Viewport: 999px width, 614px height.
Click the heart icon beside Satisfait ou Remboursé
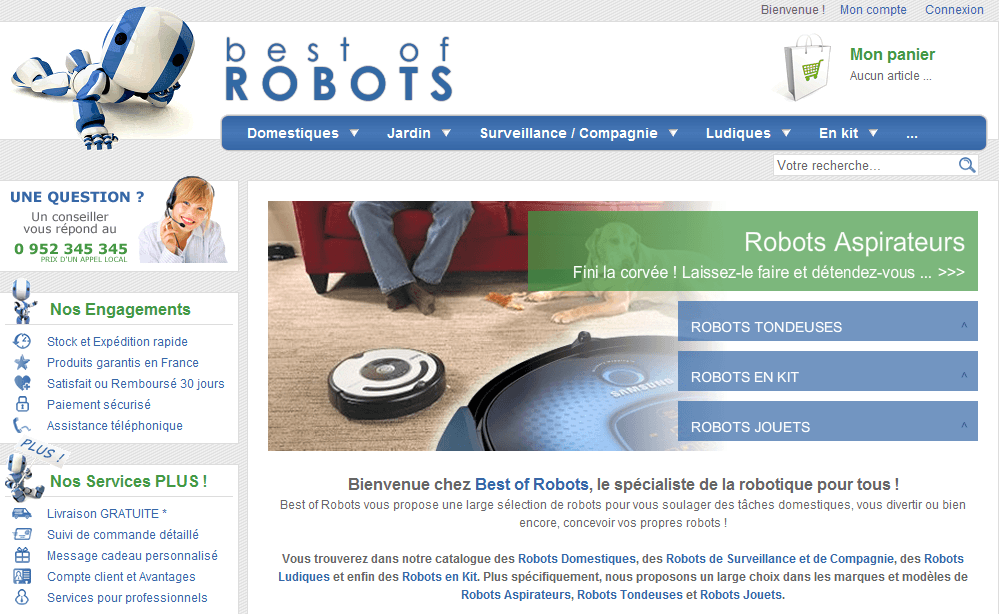coord(22,383)
